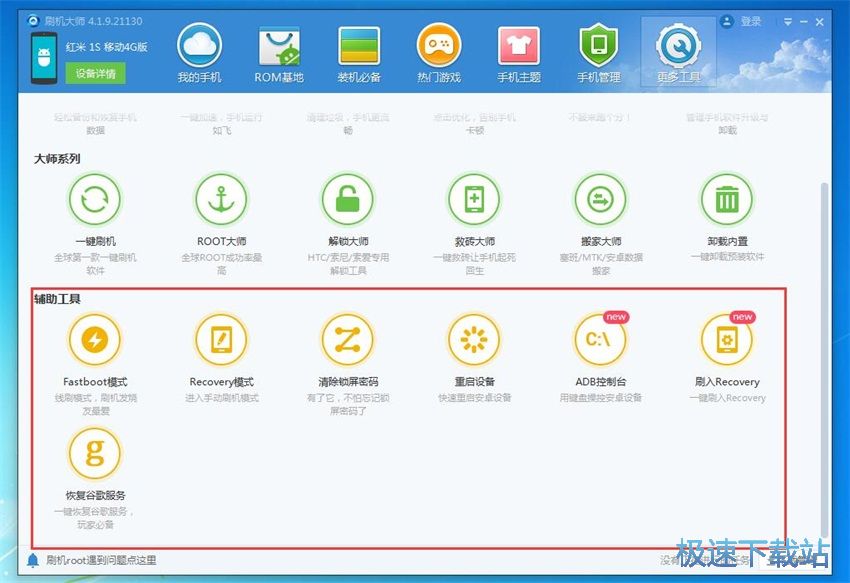Open 手机管理 shield icon
Screen dimensions: 850x583
tap(599, 46)
